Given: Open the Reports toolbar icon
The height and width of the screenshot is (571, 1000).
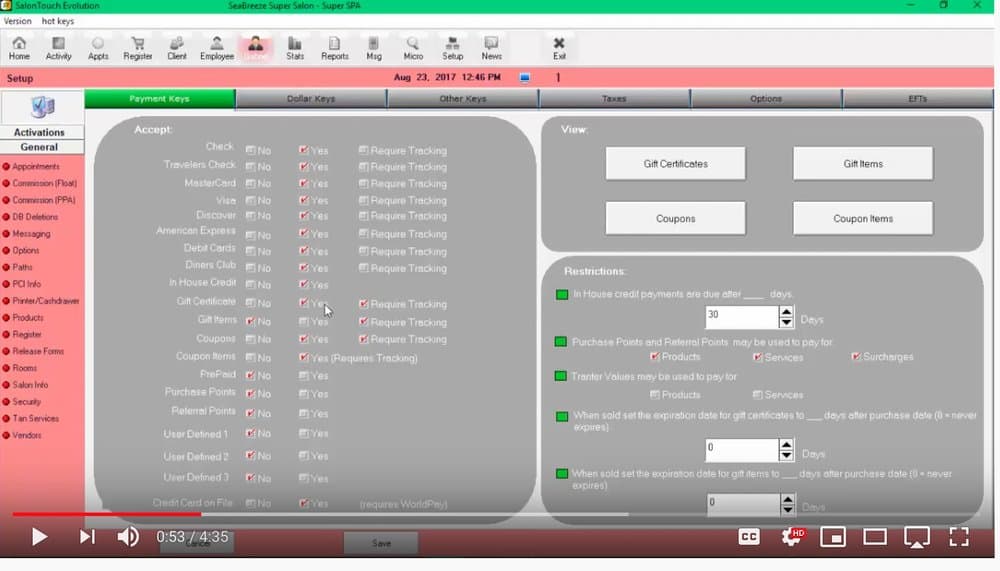Looking at the screenshot, I should click(335, 48).
